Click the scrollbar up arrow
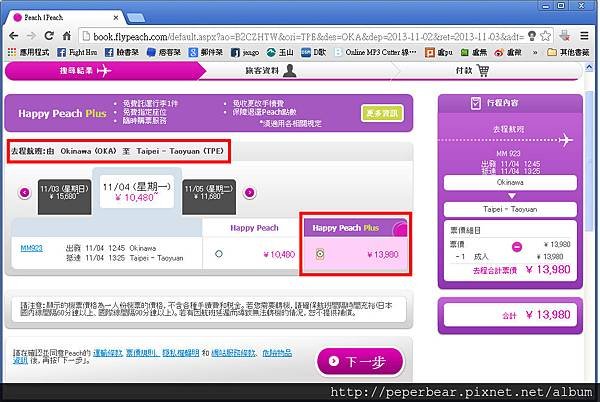Viewport: 600px width, 402px height. pos(589,68)
